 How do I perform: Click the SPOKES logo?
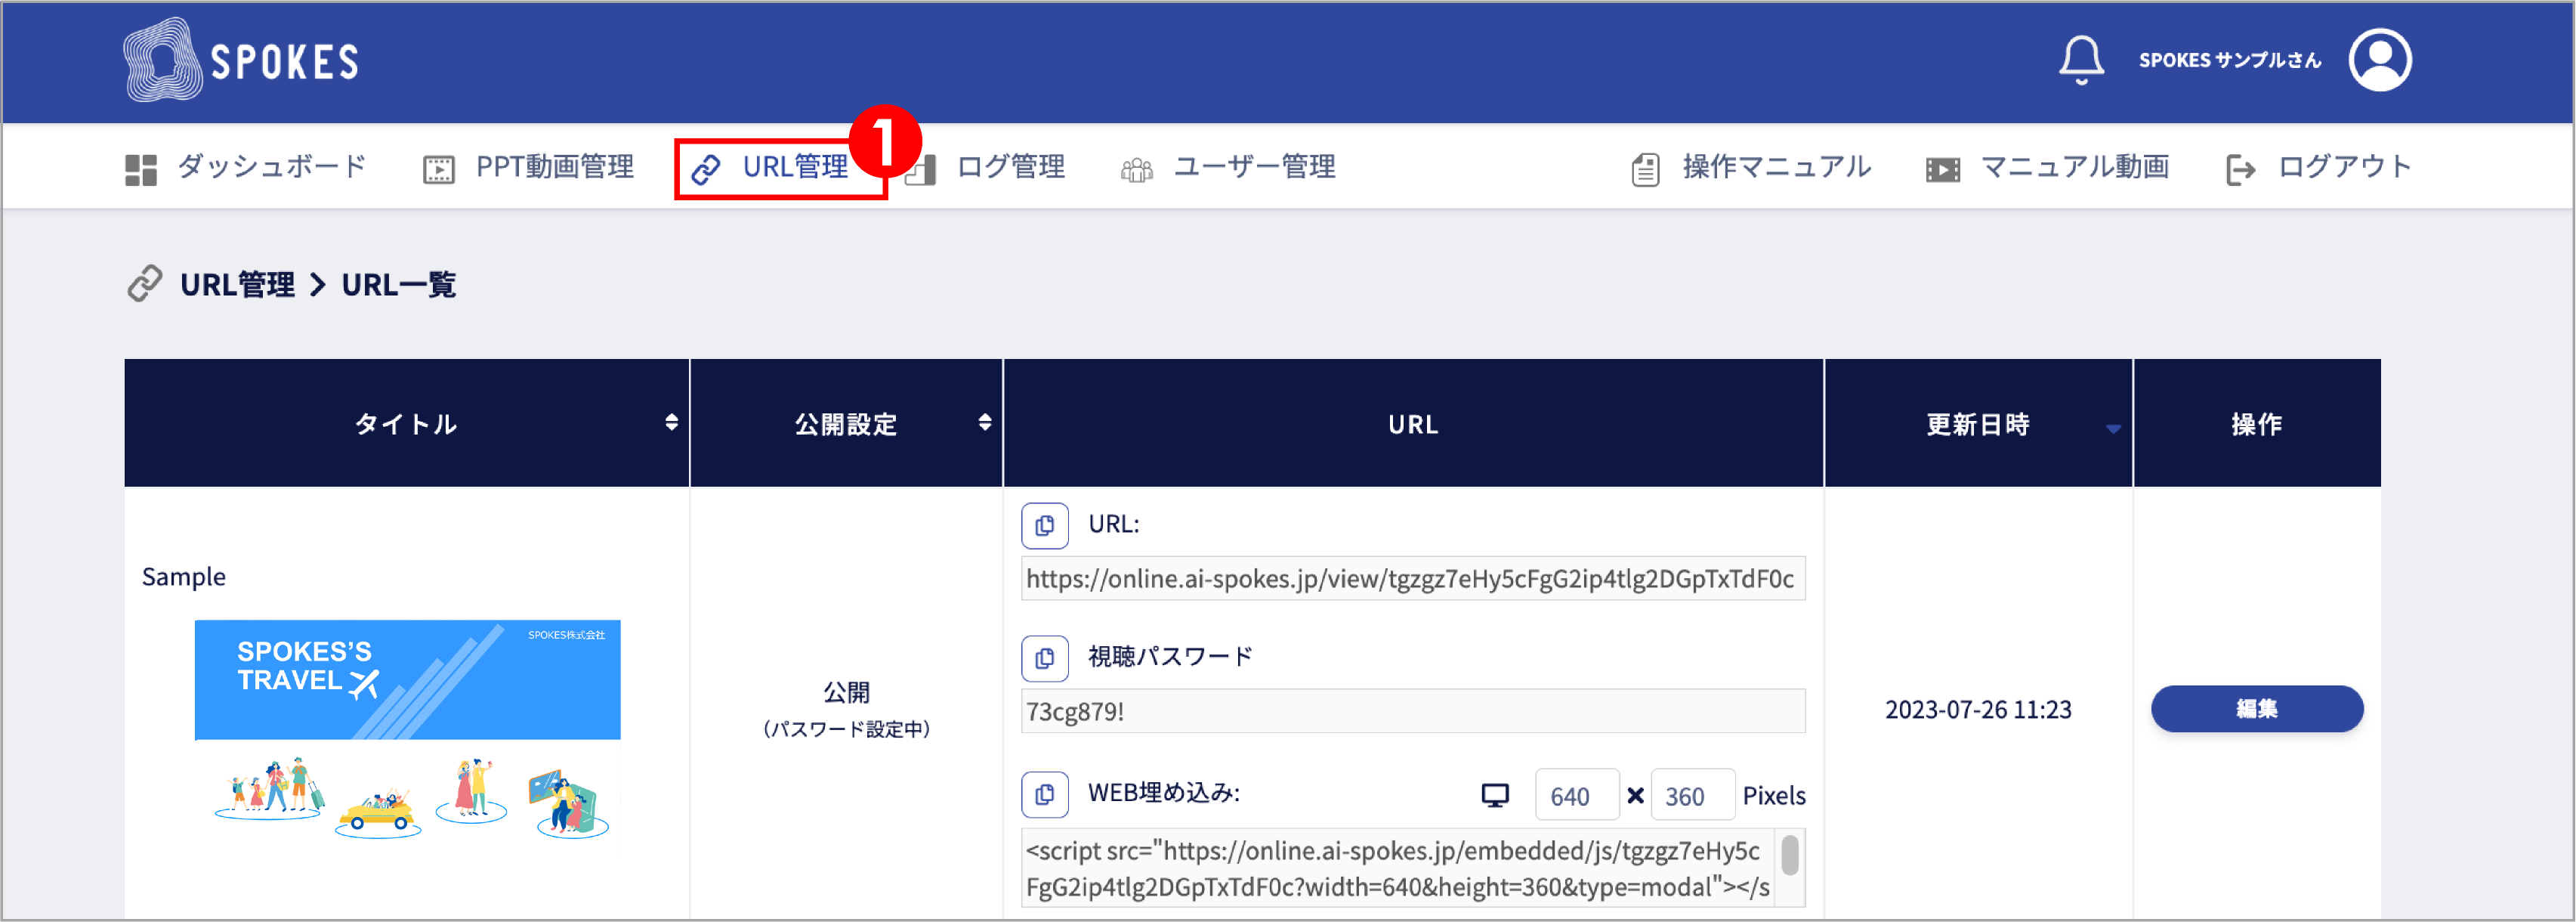pyautogui.click(x=241, y=60)
